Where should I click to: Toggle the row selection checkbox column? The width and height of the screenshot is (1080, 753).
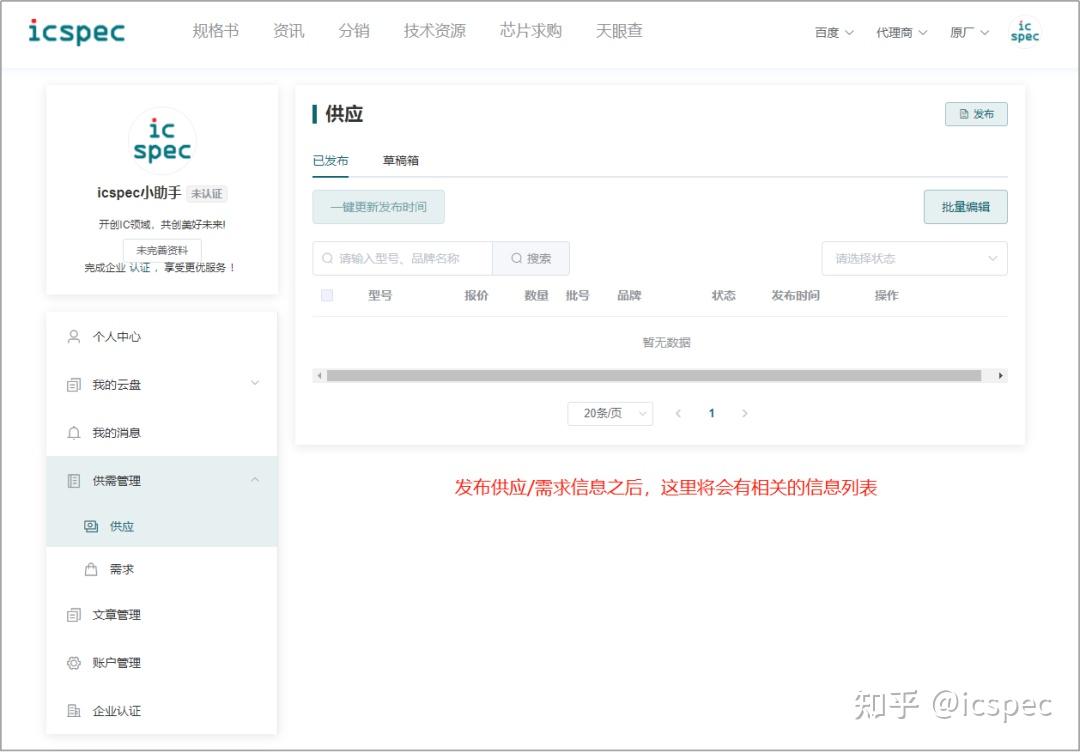(x=326, y=295)
